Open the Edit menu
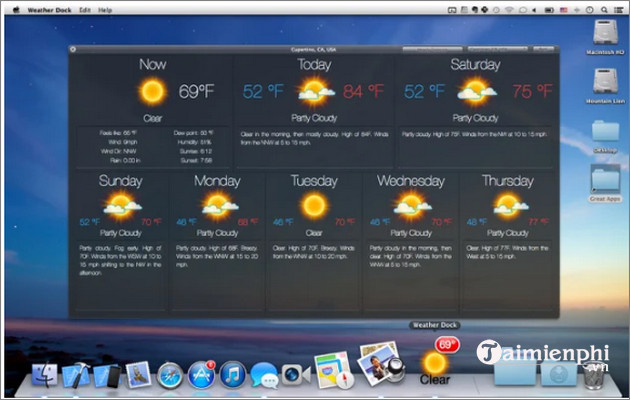Screen dimensions: 630x400 85,10
